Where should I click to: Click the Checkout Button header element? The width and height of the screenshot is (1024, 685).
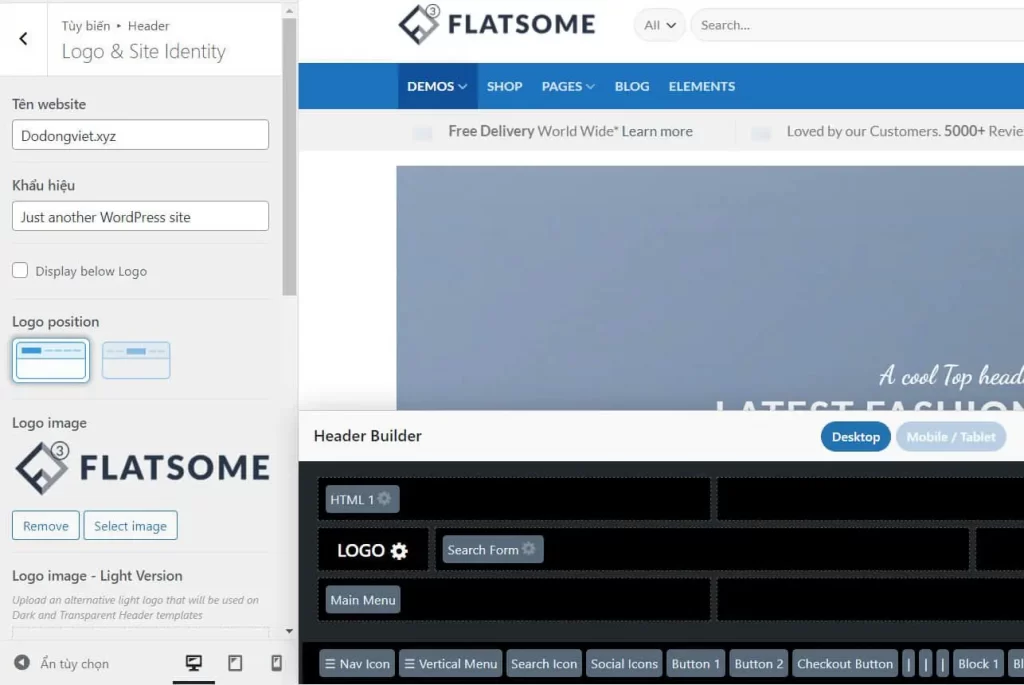pos(845,663)
